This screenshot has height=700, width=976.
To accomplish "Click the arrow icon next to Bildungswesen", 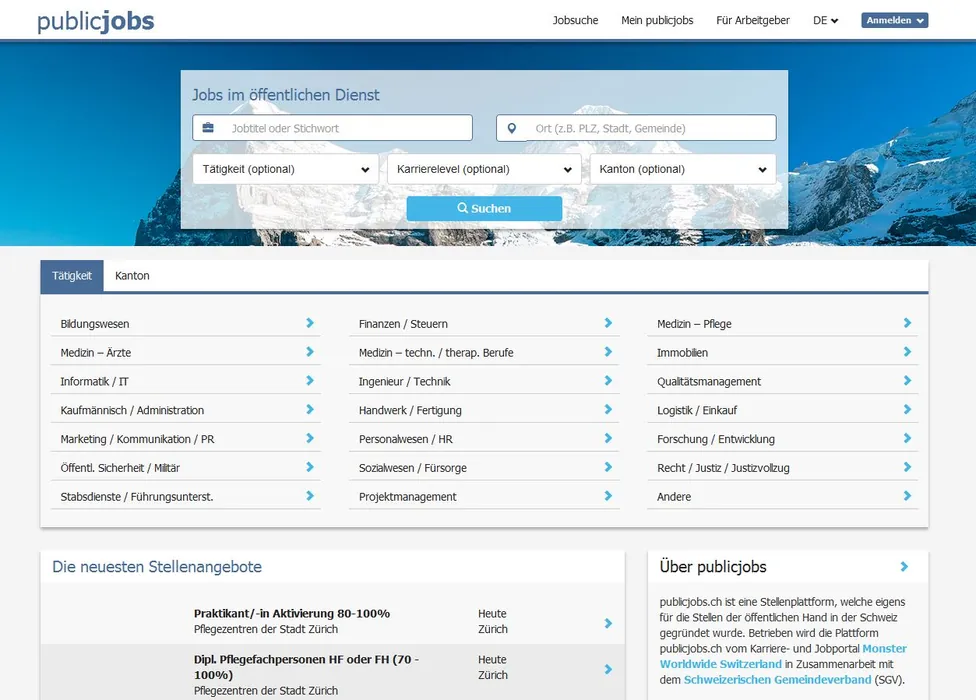I will point(310,323).
